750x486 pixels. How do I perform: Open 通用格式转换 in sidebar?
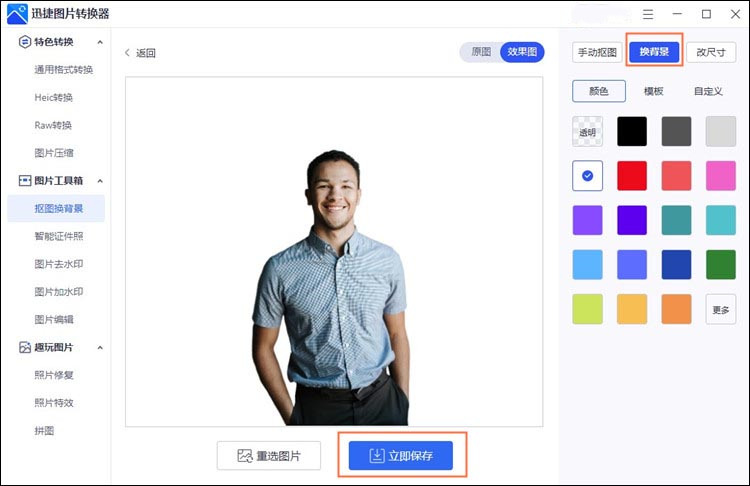pos(64,70)
